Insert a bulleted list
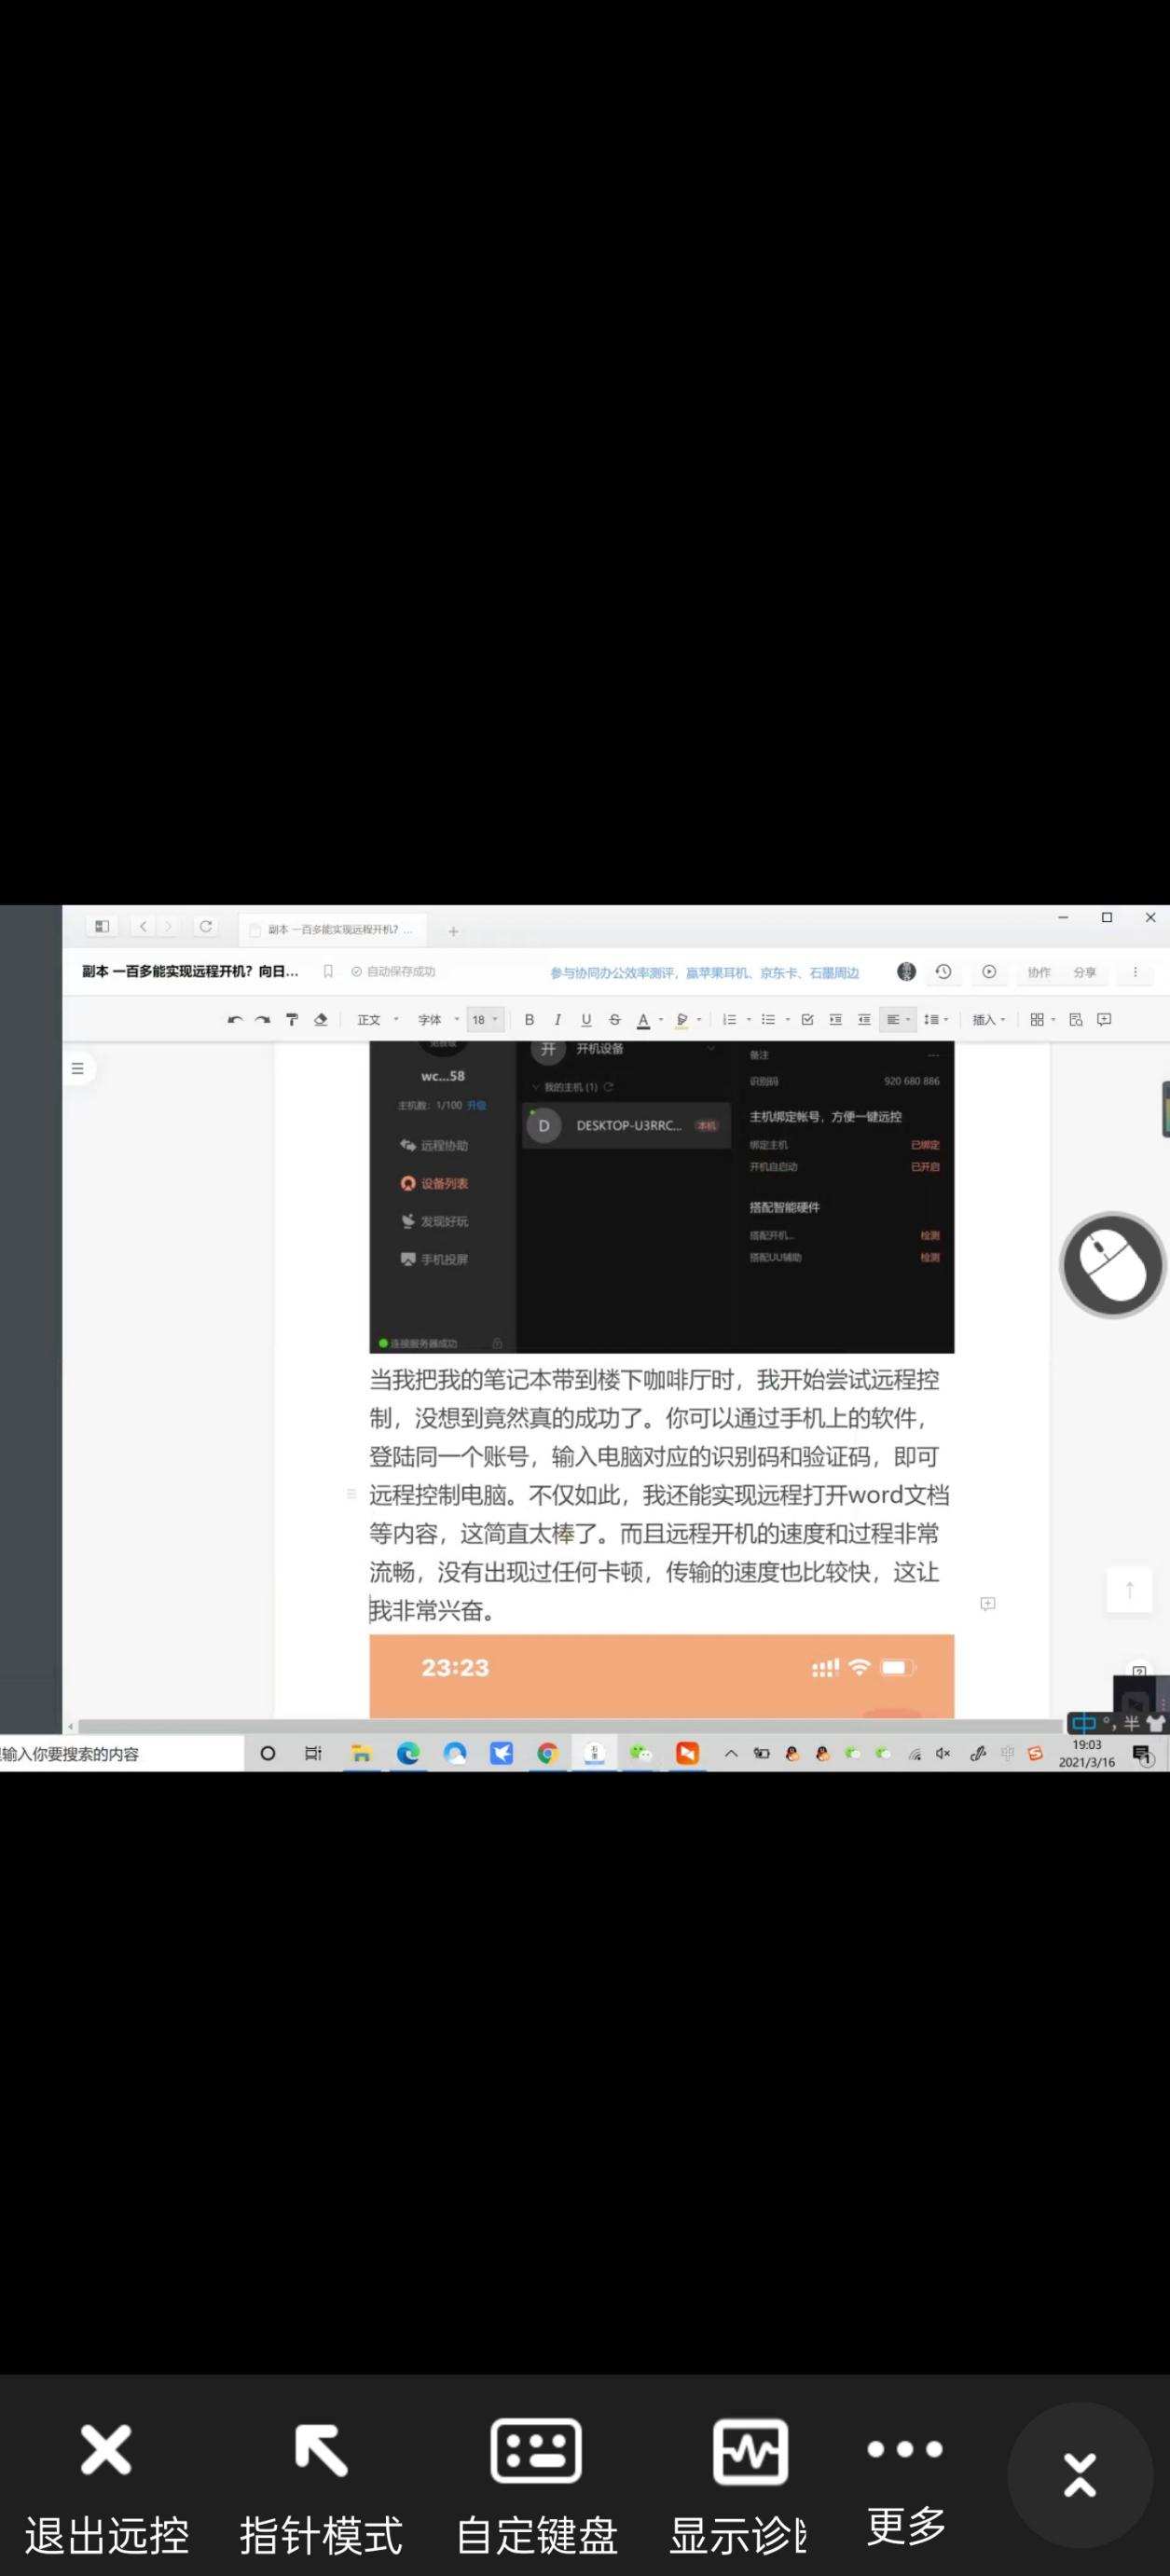This screenshot has width=1170, height=2576. pyautogui.click(x=768, y=1020)
